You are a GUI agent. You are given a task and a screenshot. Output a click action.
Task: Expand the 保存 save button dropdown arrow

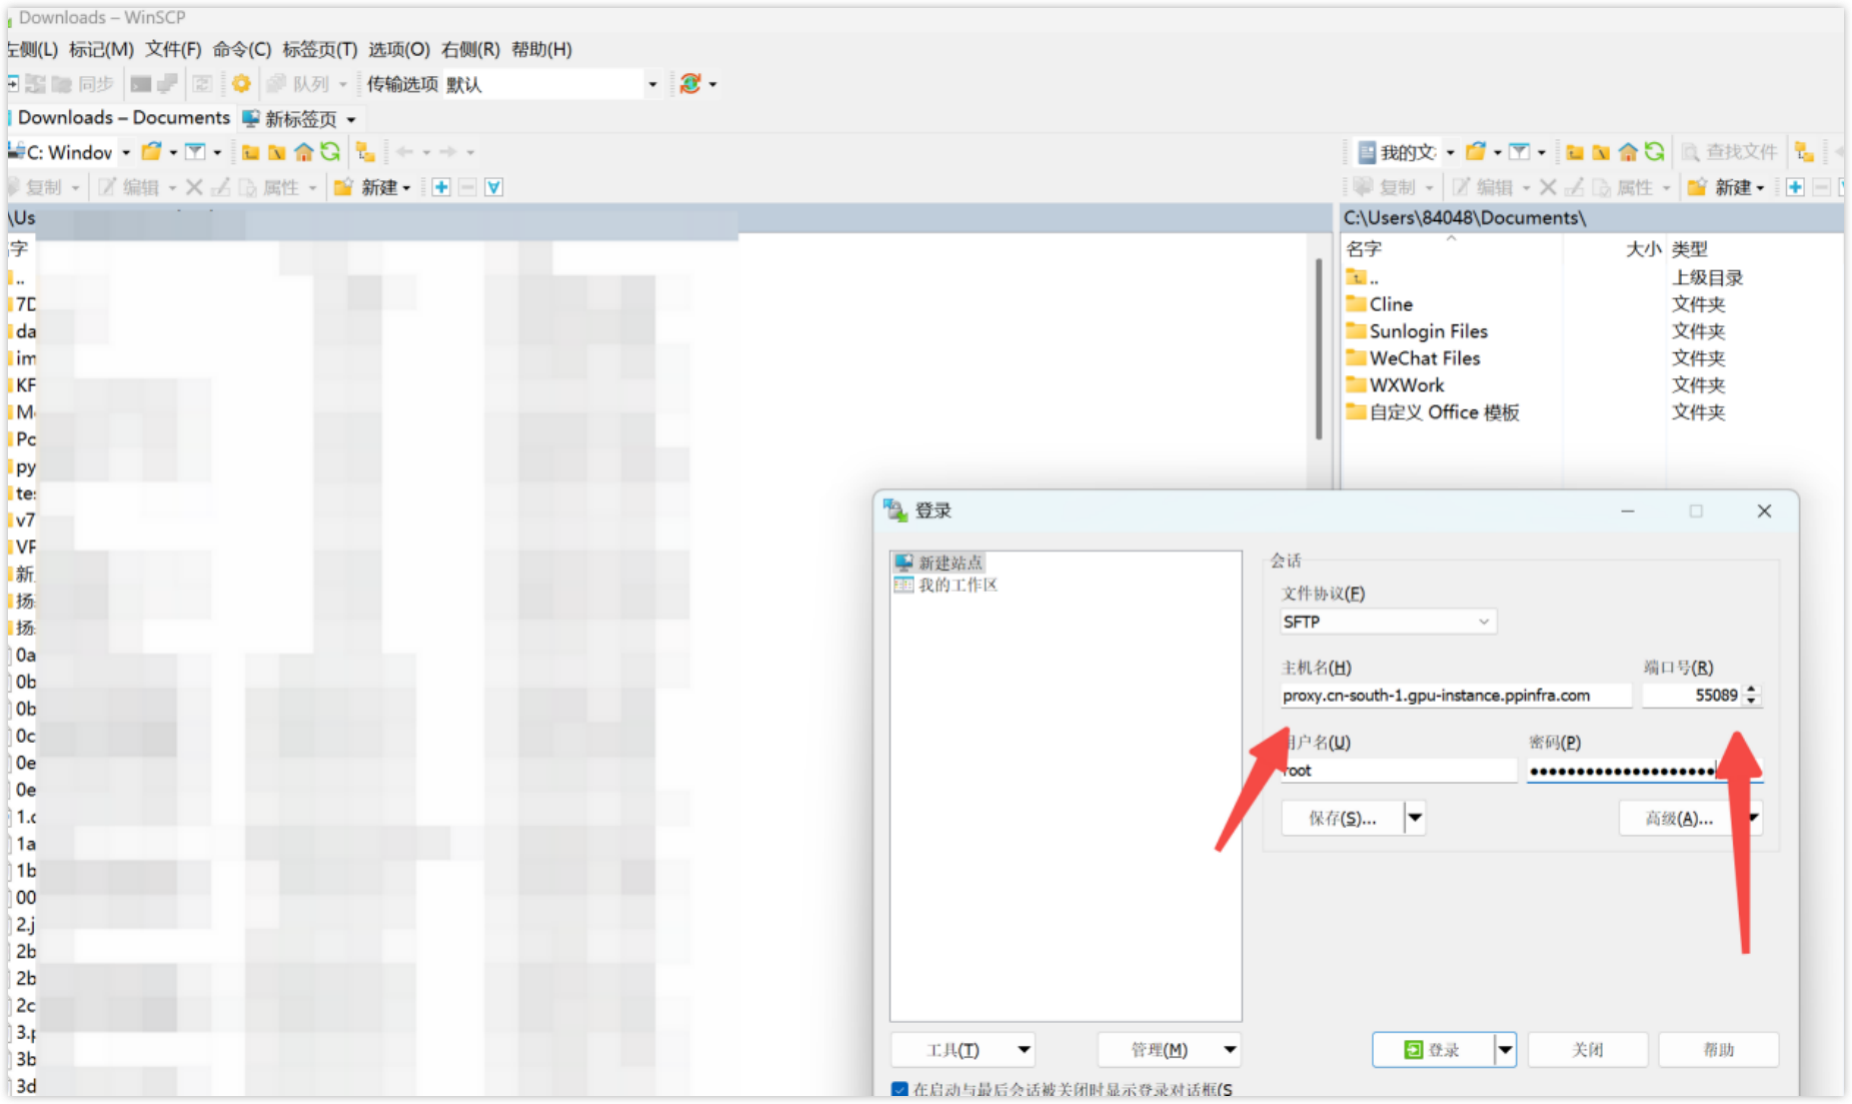1415,817
